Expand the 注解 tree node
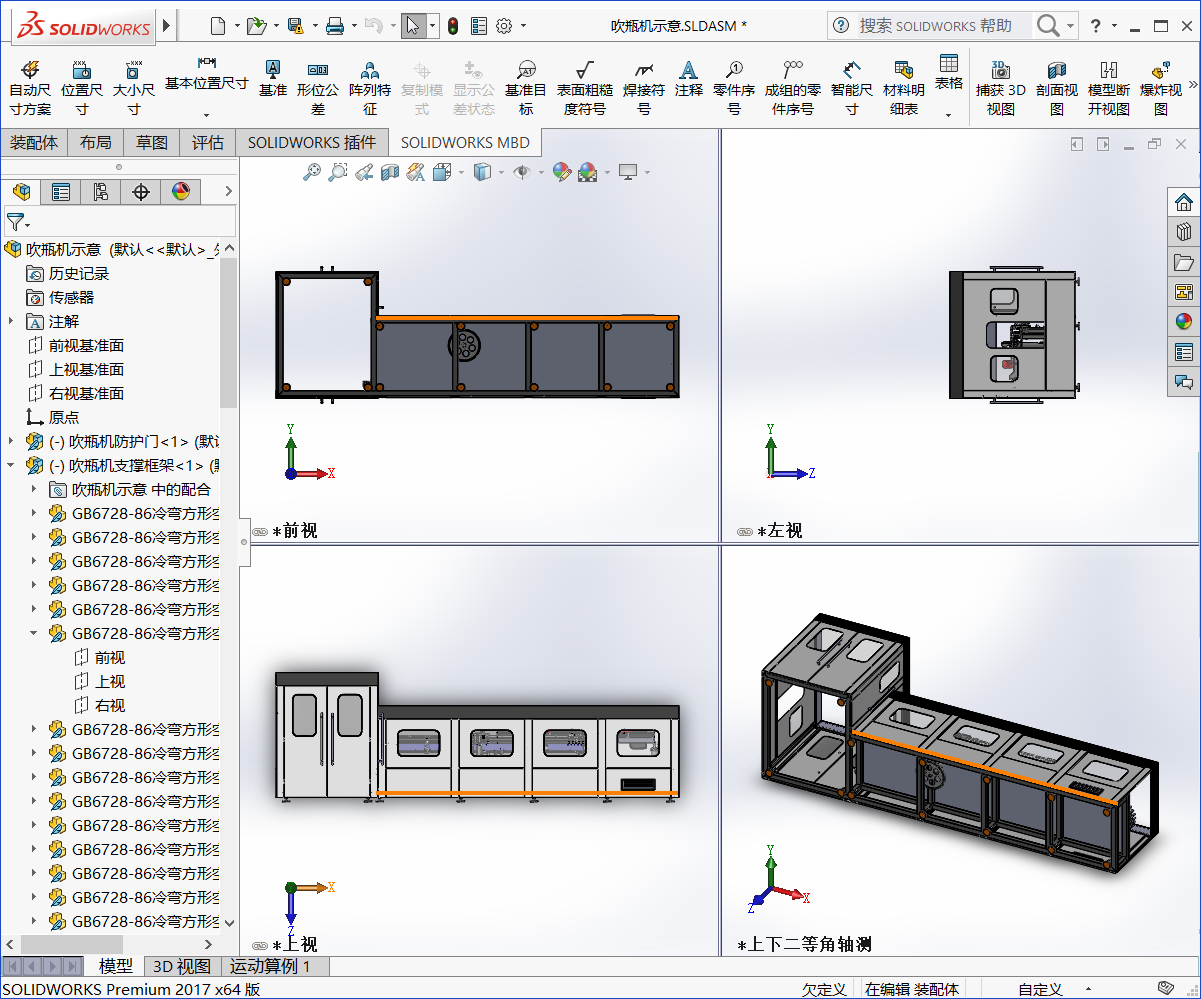 11,321
